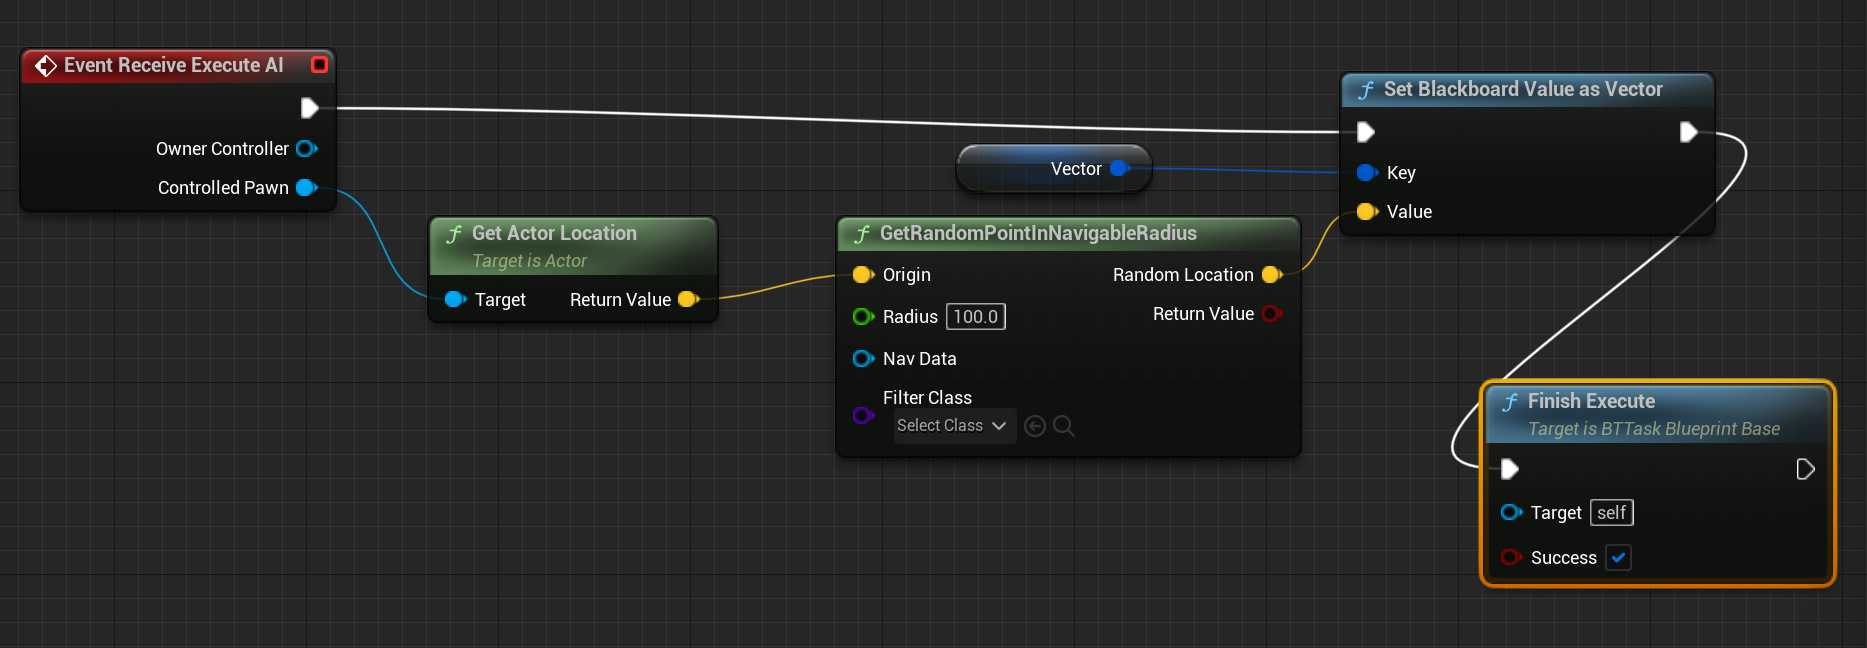Click the Success boolean input pin
Viewport: 1867px width, 648px height.
click(1511, 557)
